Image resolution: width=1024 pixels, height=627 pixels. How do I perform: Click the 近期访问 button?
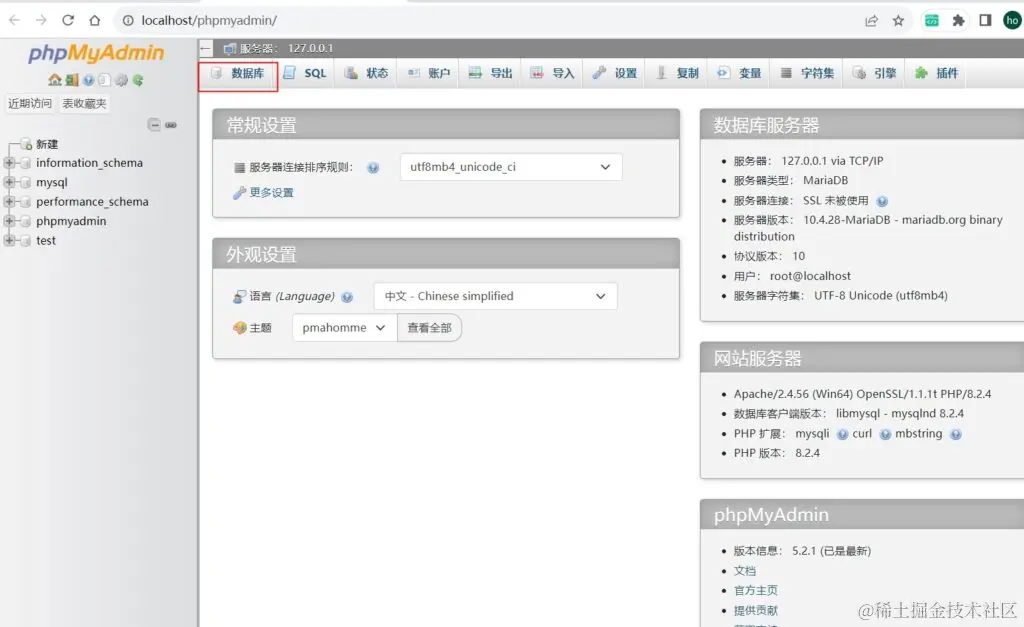click(x=30, y=103)
